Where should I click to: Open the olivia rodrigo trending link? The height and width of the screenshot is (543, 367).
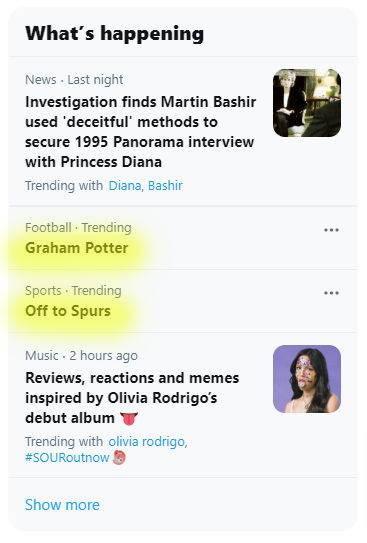click(x=147, y=442)
